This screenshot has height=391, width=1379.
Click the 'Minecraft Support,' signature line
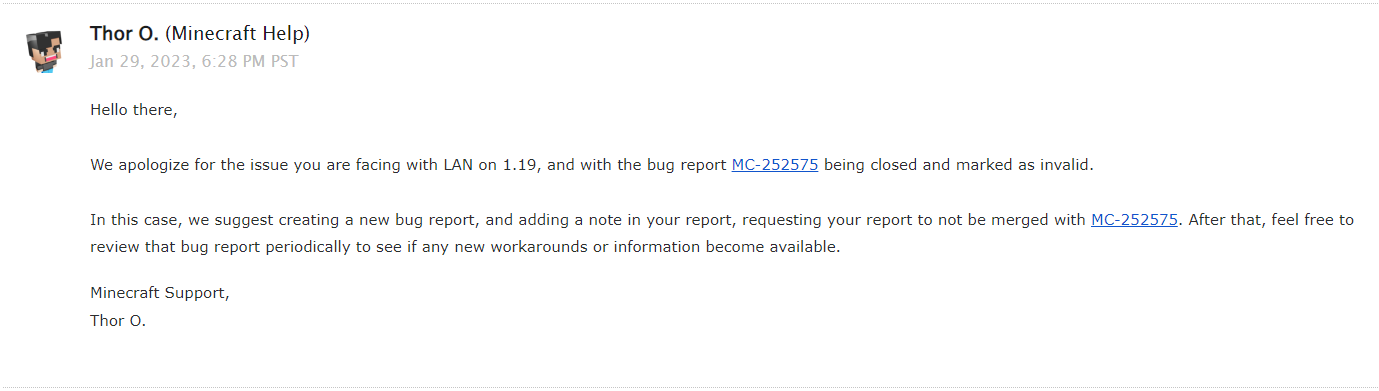click(x=160, y=294)
